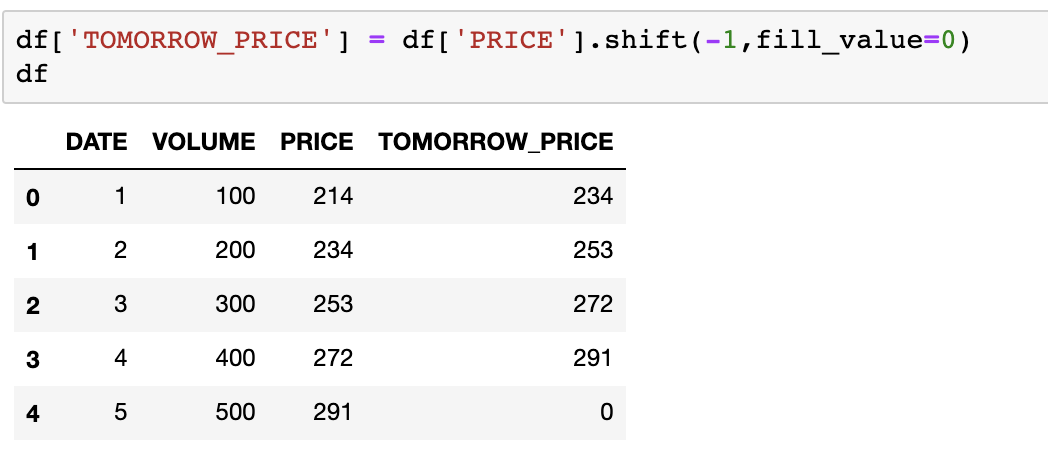
Task: Select the PRICE column header
Action: click(x=317, y=142)
